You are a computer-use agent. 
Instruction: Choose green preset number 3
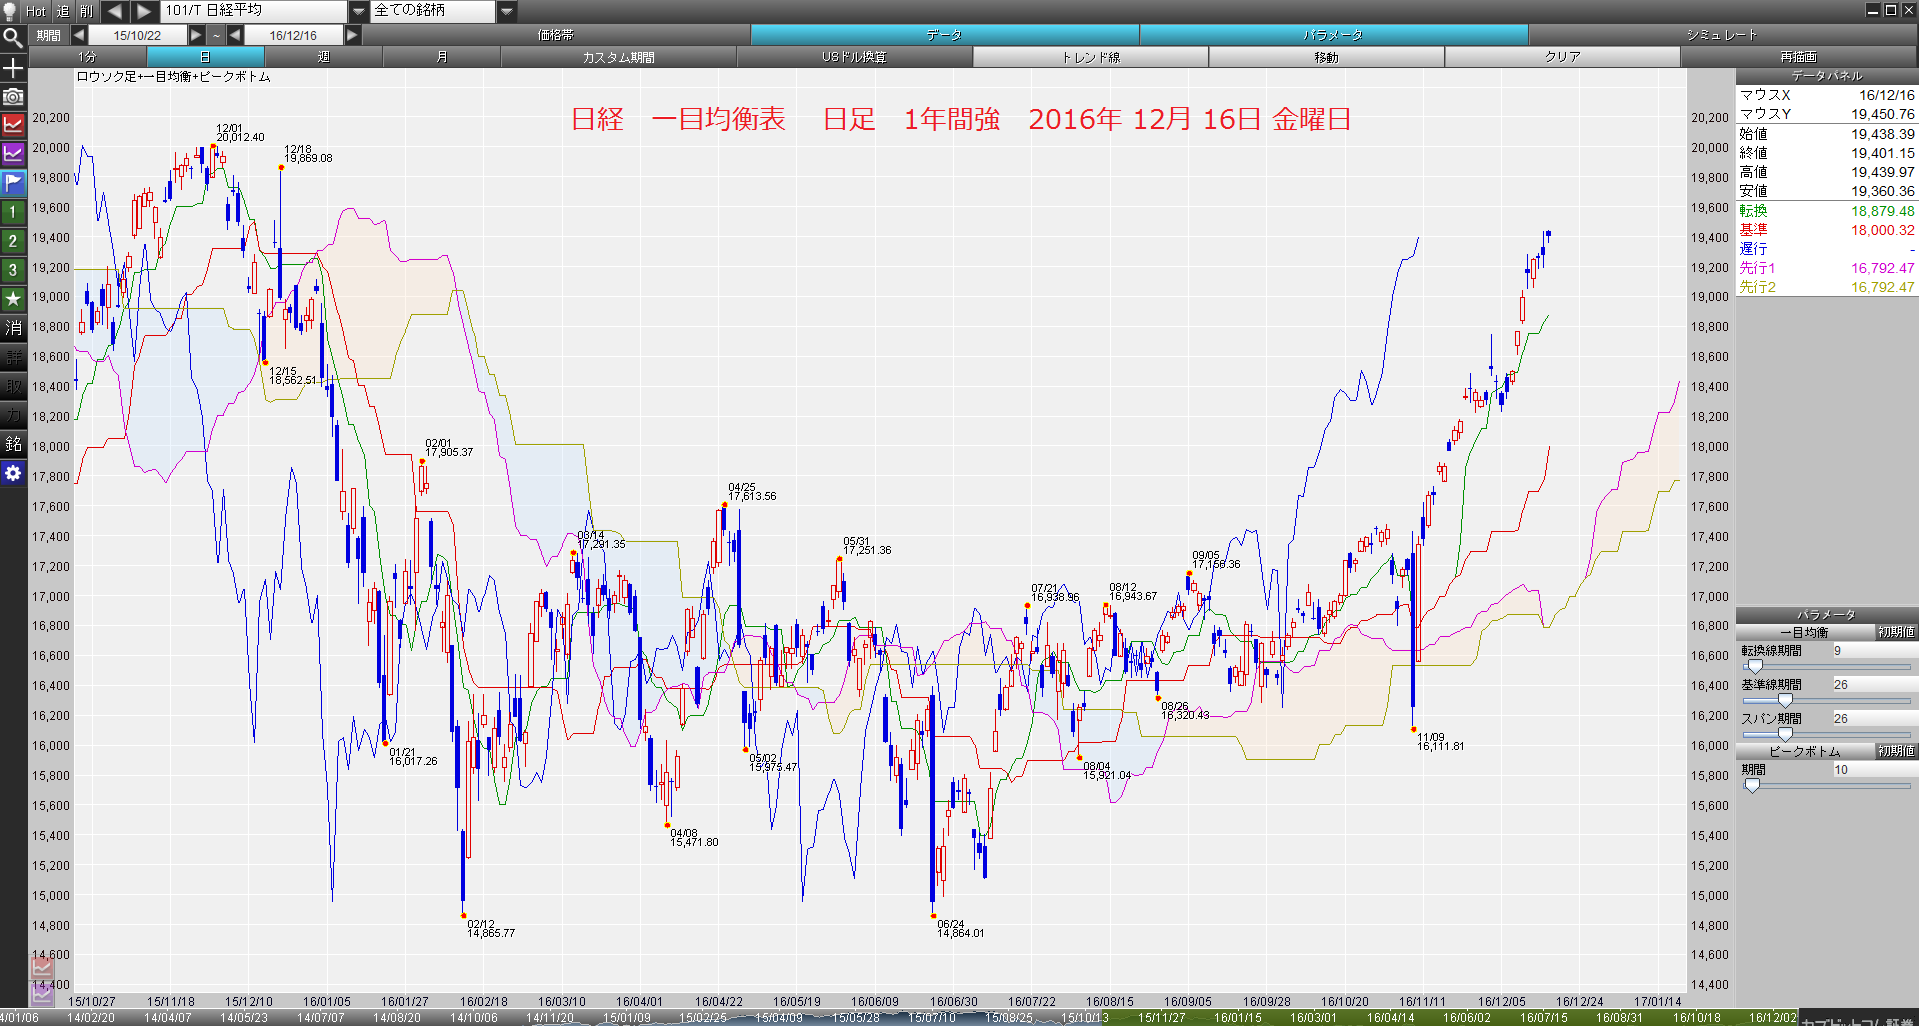click(x=13, y=270)
